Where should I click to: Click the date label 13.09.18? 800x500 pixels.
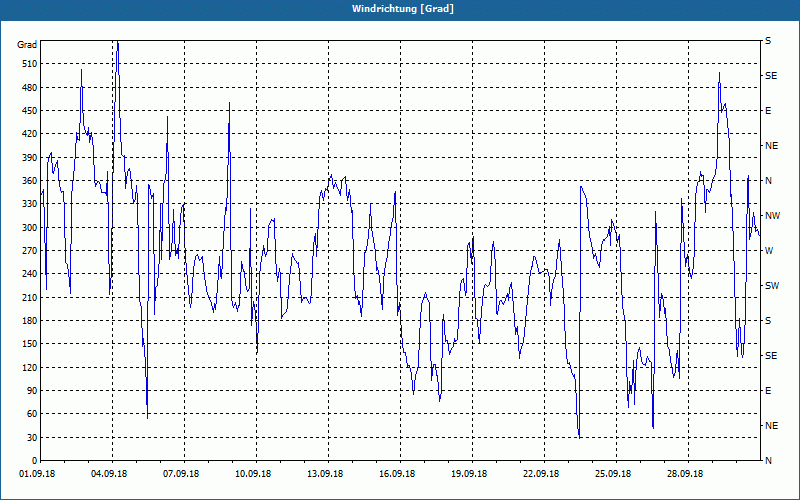coord(325,474)
